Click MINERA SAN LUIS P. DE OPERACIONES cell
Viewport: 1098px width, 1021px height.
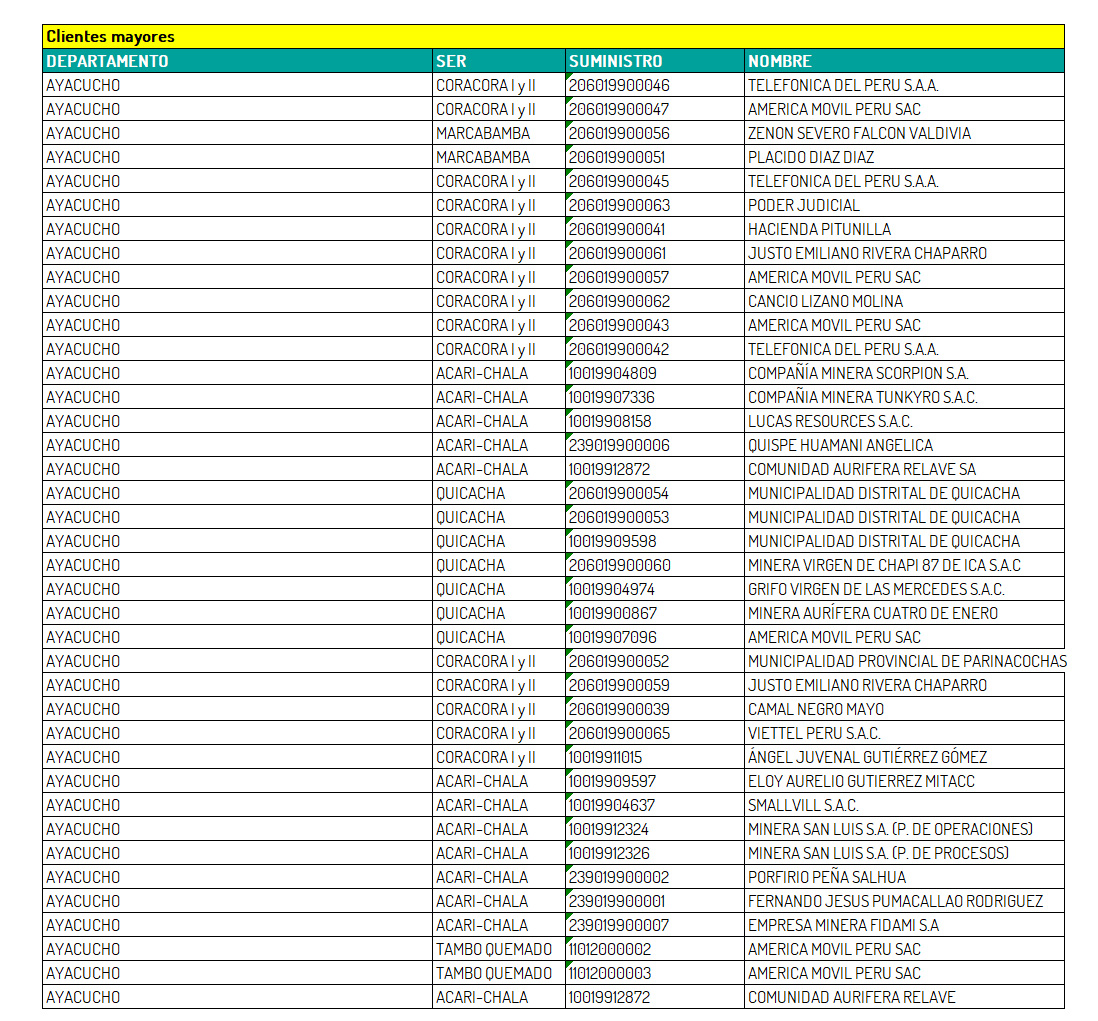[904, 828]
